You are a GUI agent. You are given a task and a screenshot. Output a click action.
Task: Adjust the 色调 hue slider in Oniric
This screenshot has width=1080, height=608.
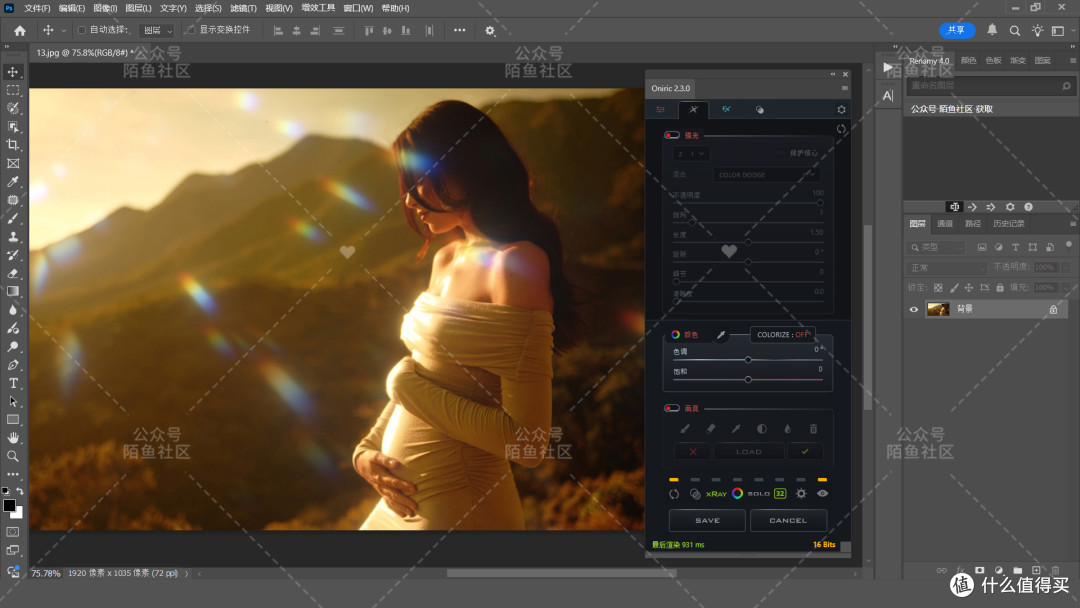pos(748,359)
